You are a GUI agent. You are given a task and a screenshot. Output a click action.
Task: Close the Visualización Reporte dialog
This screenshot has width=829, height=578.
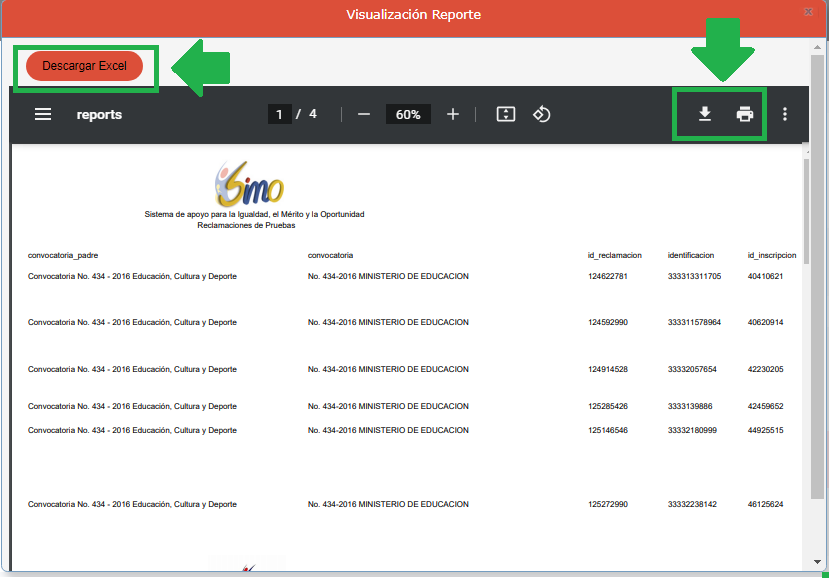(x=808, y=12)
